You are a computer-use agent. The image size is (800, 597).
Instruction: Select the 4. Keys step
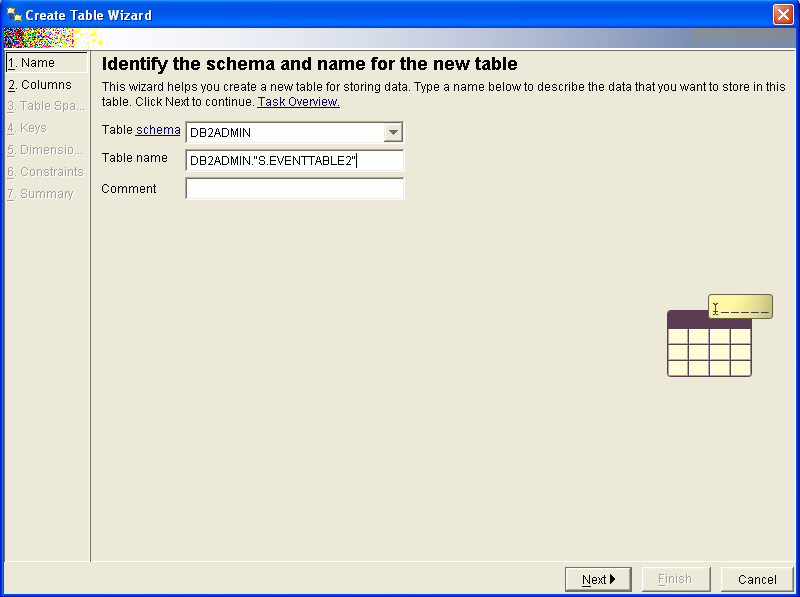pyautogui.click(x=27, y=128)
